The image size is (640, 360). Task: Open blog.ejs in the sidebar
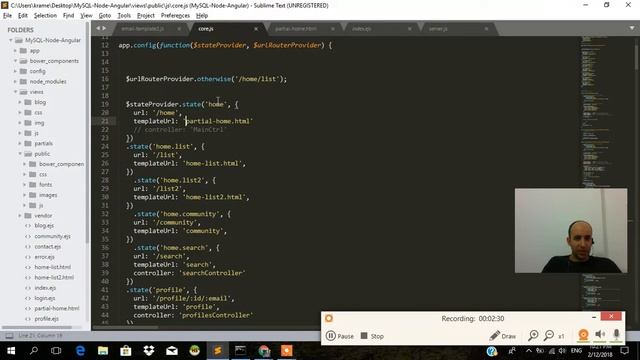tap(44, 225)
